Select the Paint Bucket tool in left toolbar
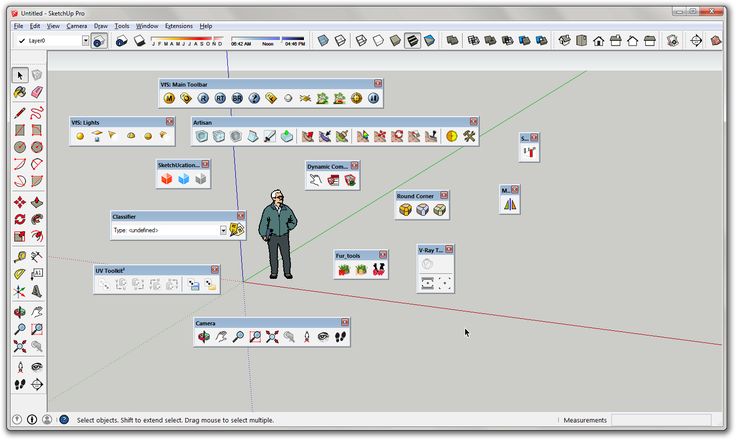This screenshot has height=440, width=736. pos(20,92)
